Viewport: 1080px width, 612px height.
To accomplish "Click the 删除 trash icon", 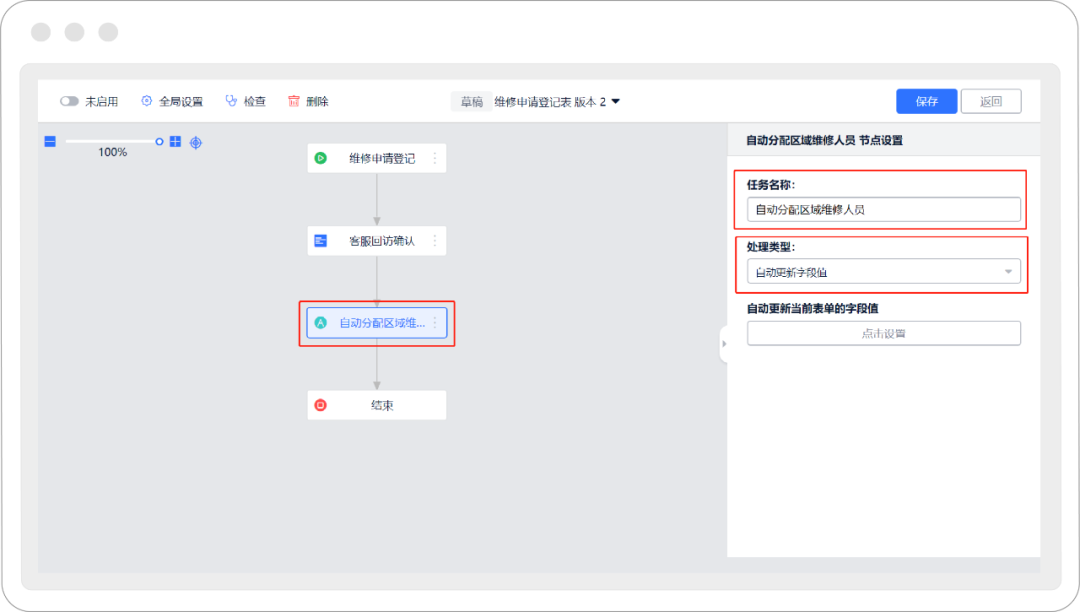I will coord(294,101).
